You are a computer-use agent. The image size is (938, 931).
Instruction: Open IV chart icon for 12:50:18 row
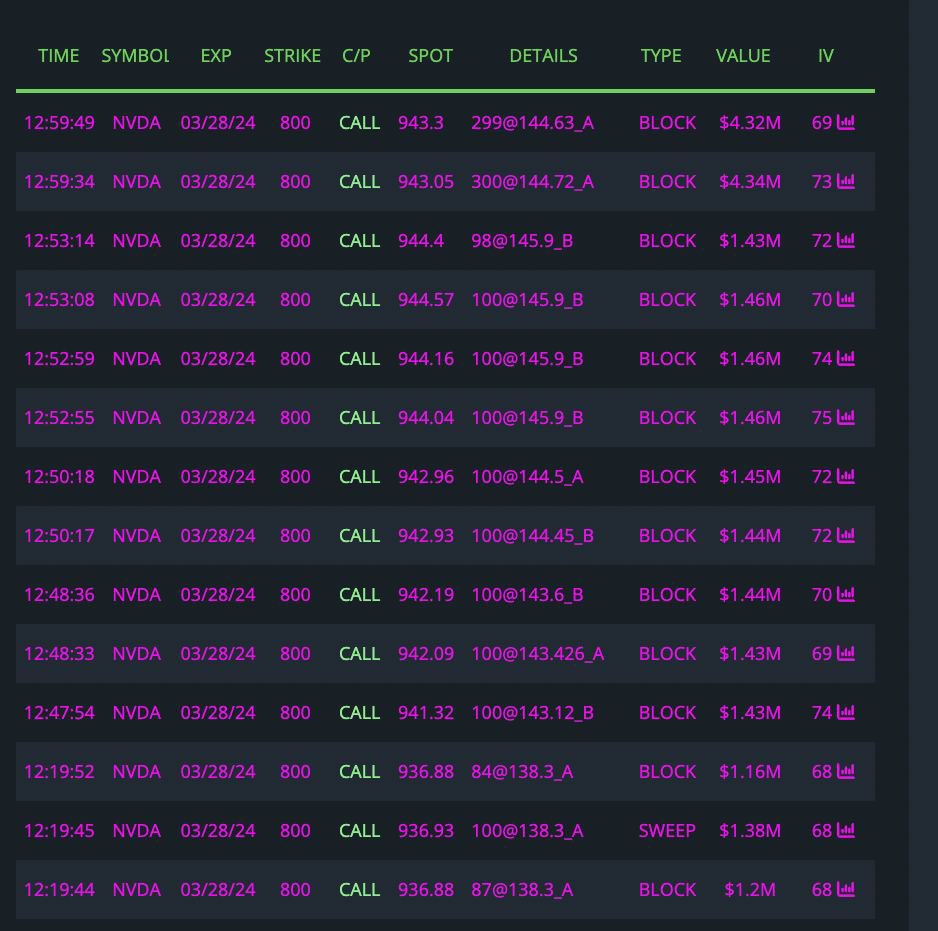[845, 476]
